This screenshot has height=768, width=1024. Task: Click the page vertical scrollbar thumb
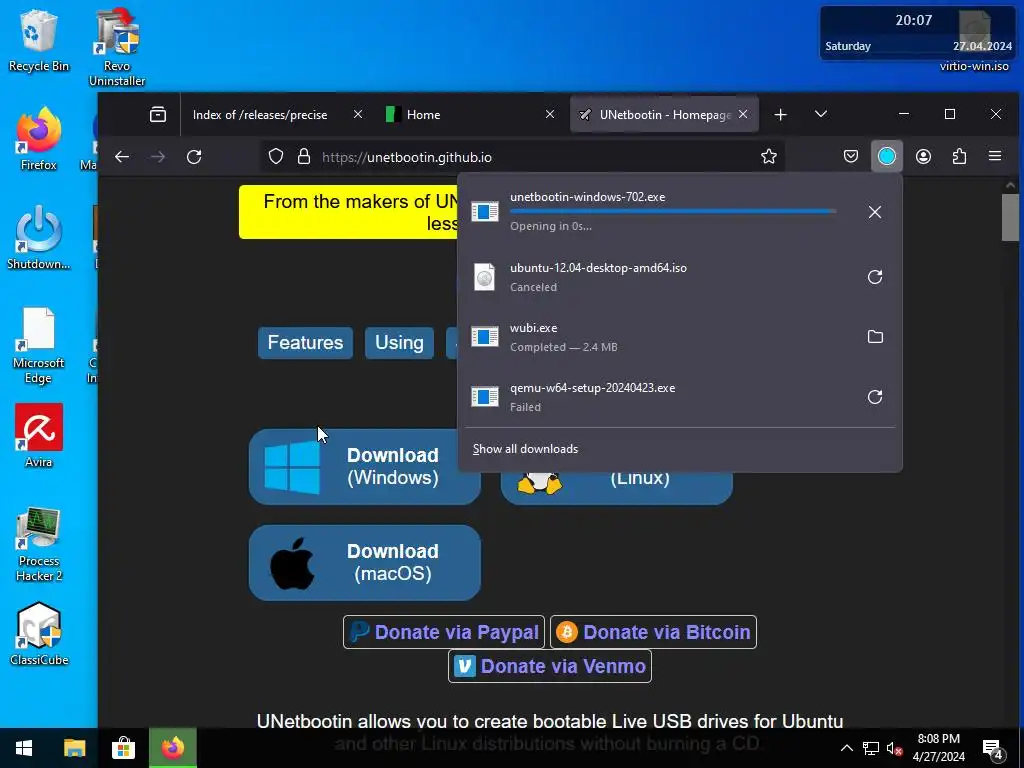[1010, 217]
